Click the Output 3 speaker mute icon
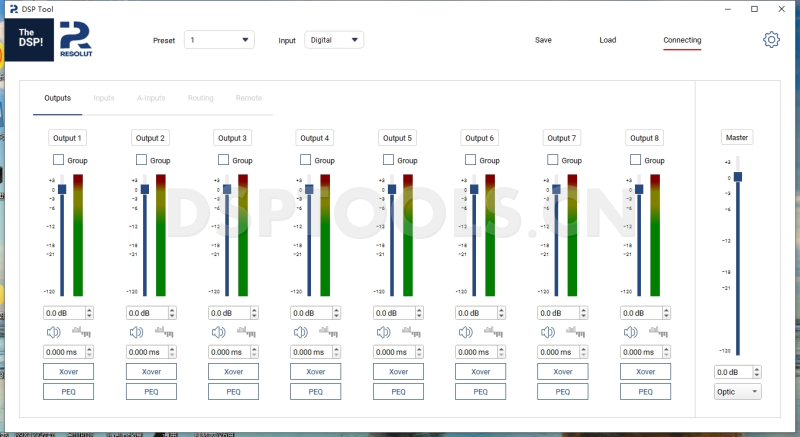Image resolution: width=800 pixels, height=437 pixels. 217,332
